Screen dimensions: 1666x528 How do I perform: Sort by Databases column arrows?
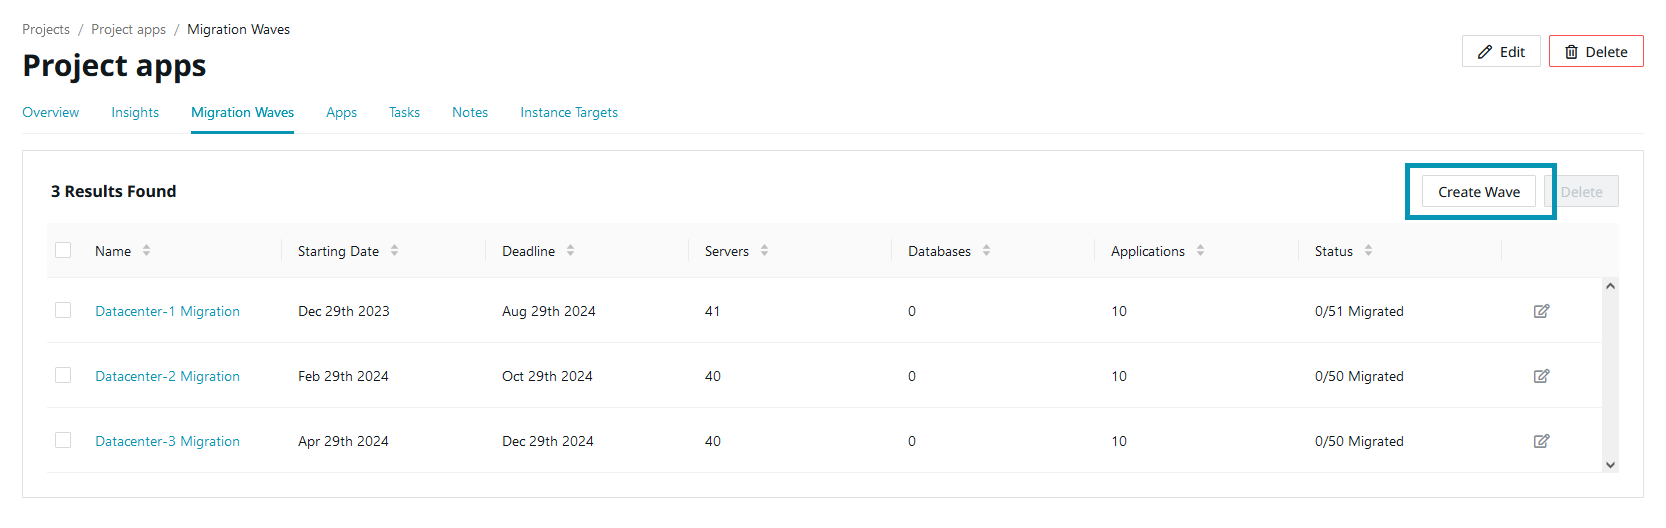986,251
